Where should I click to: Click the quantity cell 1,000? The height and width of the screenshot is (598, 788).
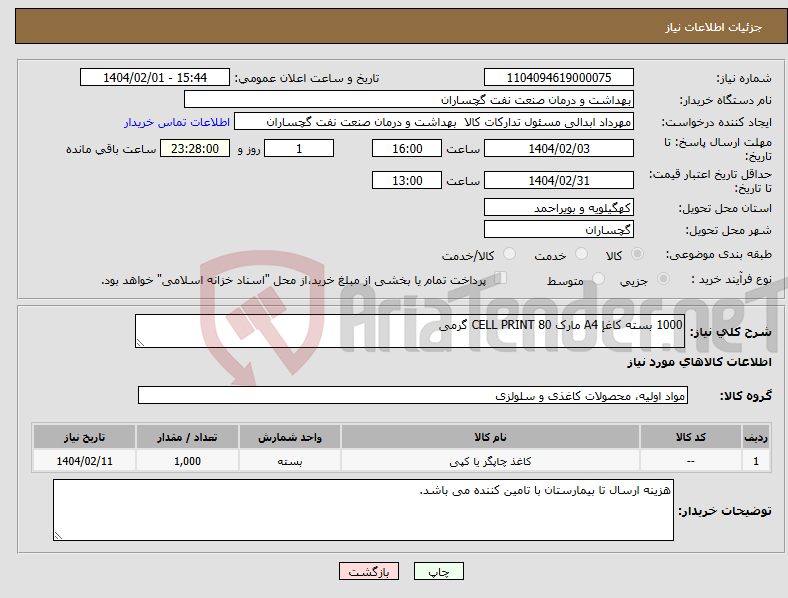(187, 461)
